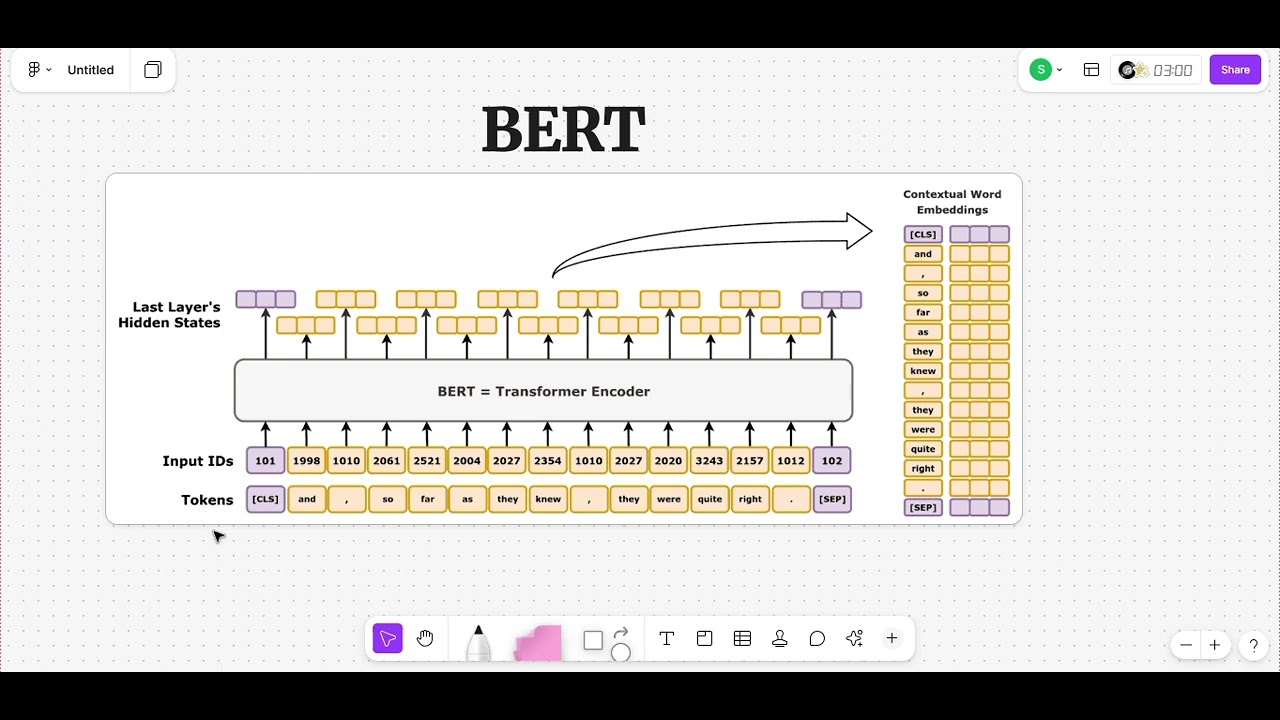Screen dimensions: 1280x720
Task: Click the 'BERT = Transformer Encoder' box
Action: point(544,391)
